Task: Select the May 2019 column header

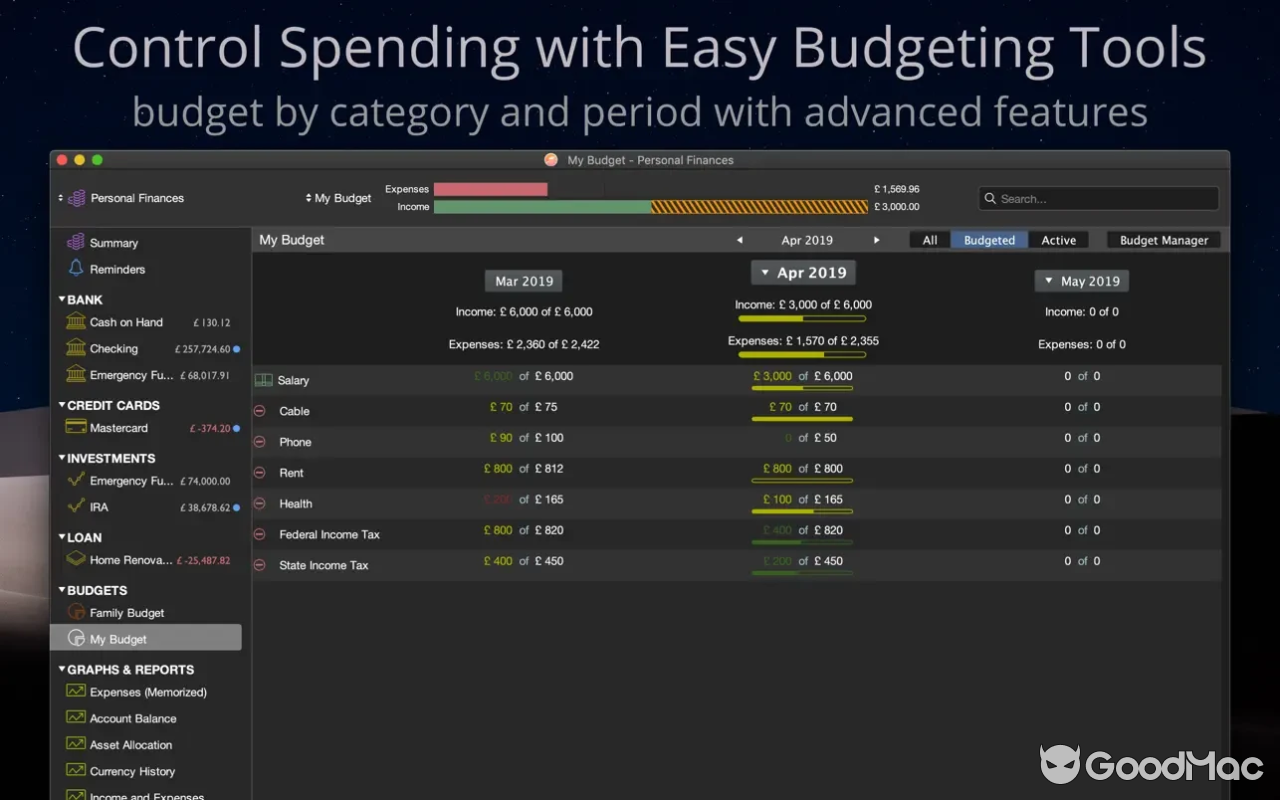Action: (x=1081, y=280)
